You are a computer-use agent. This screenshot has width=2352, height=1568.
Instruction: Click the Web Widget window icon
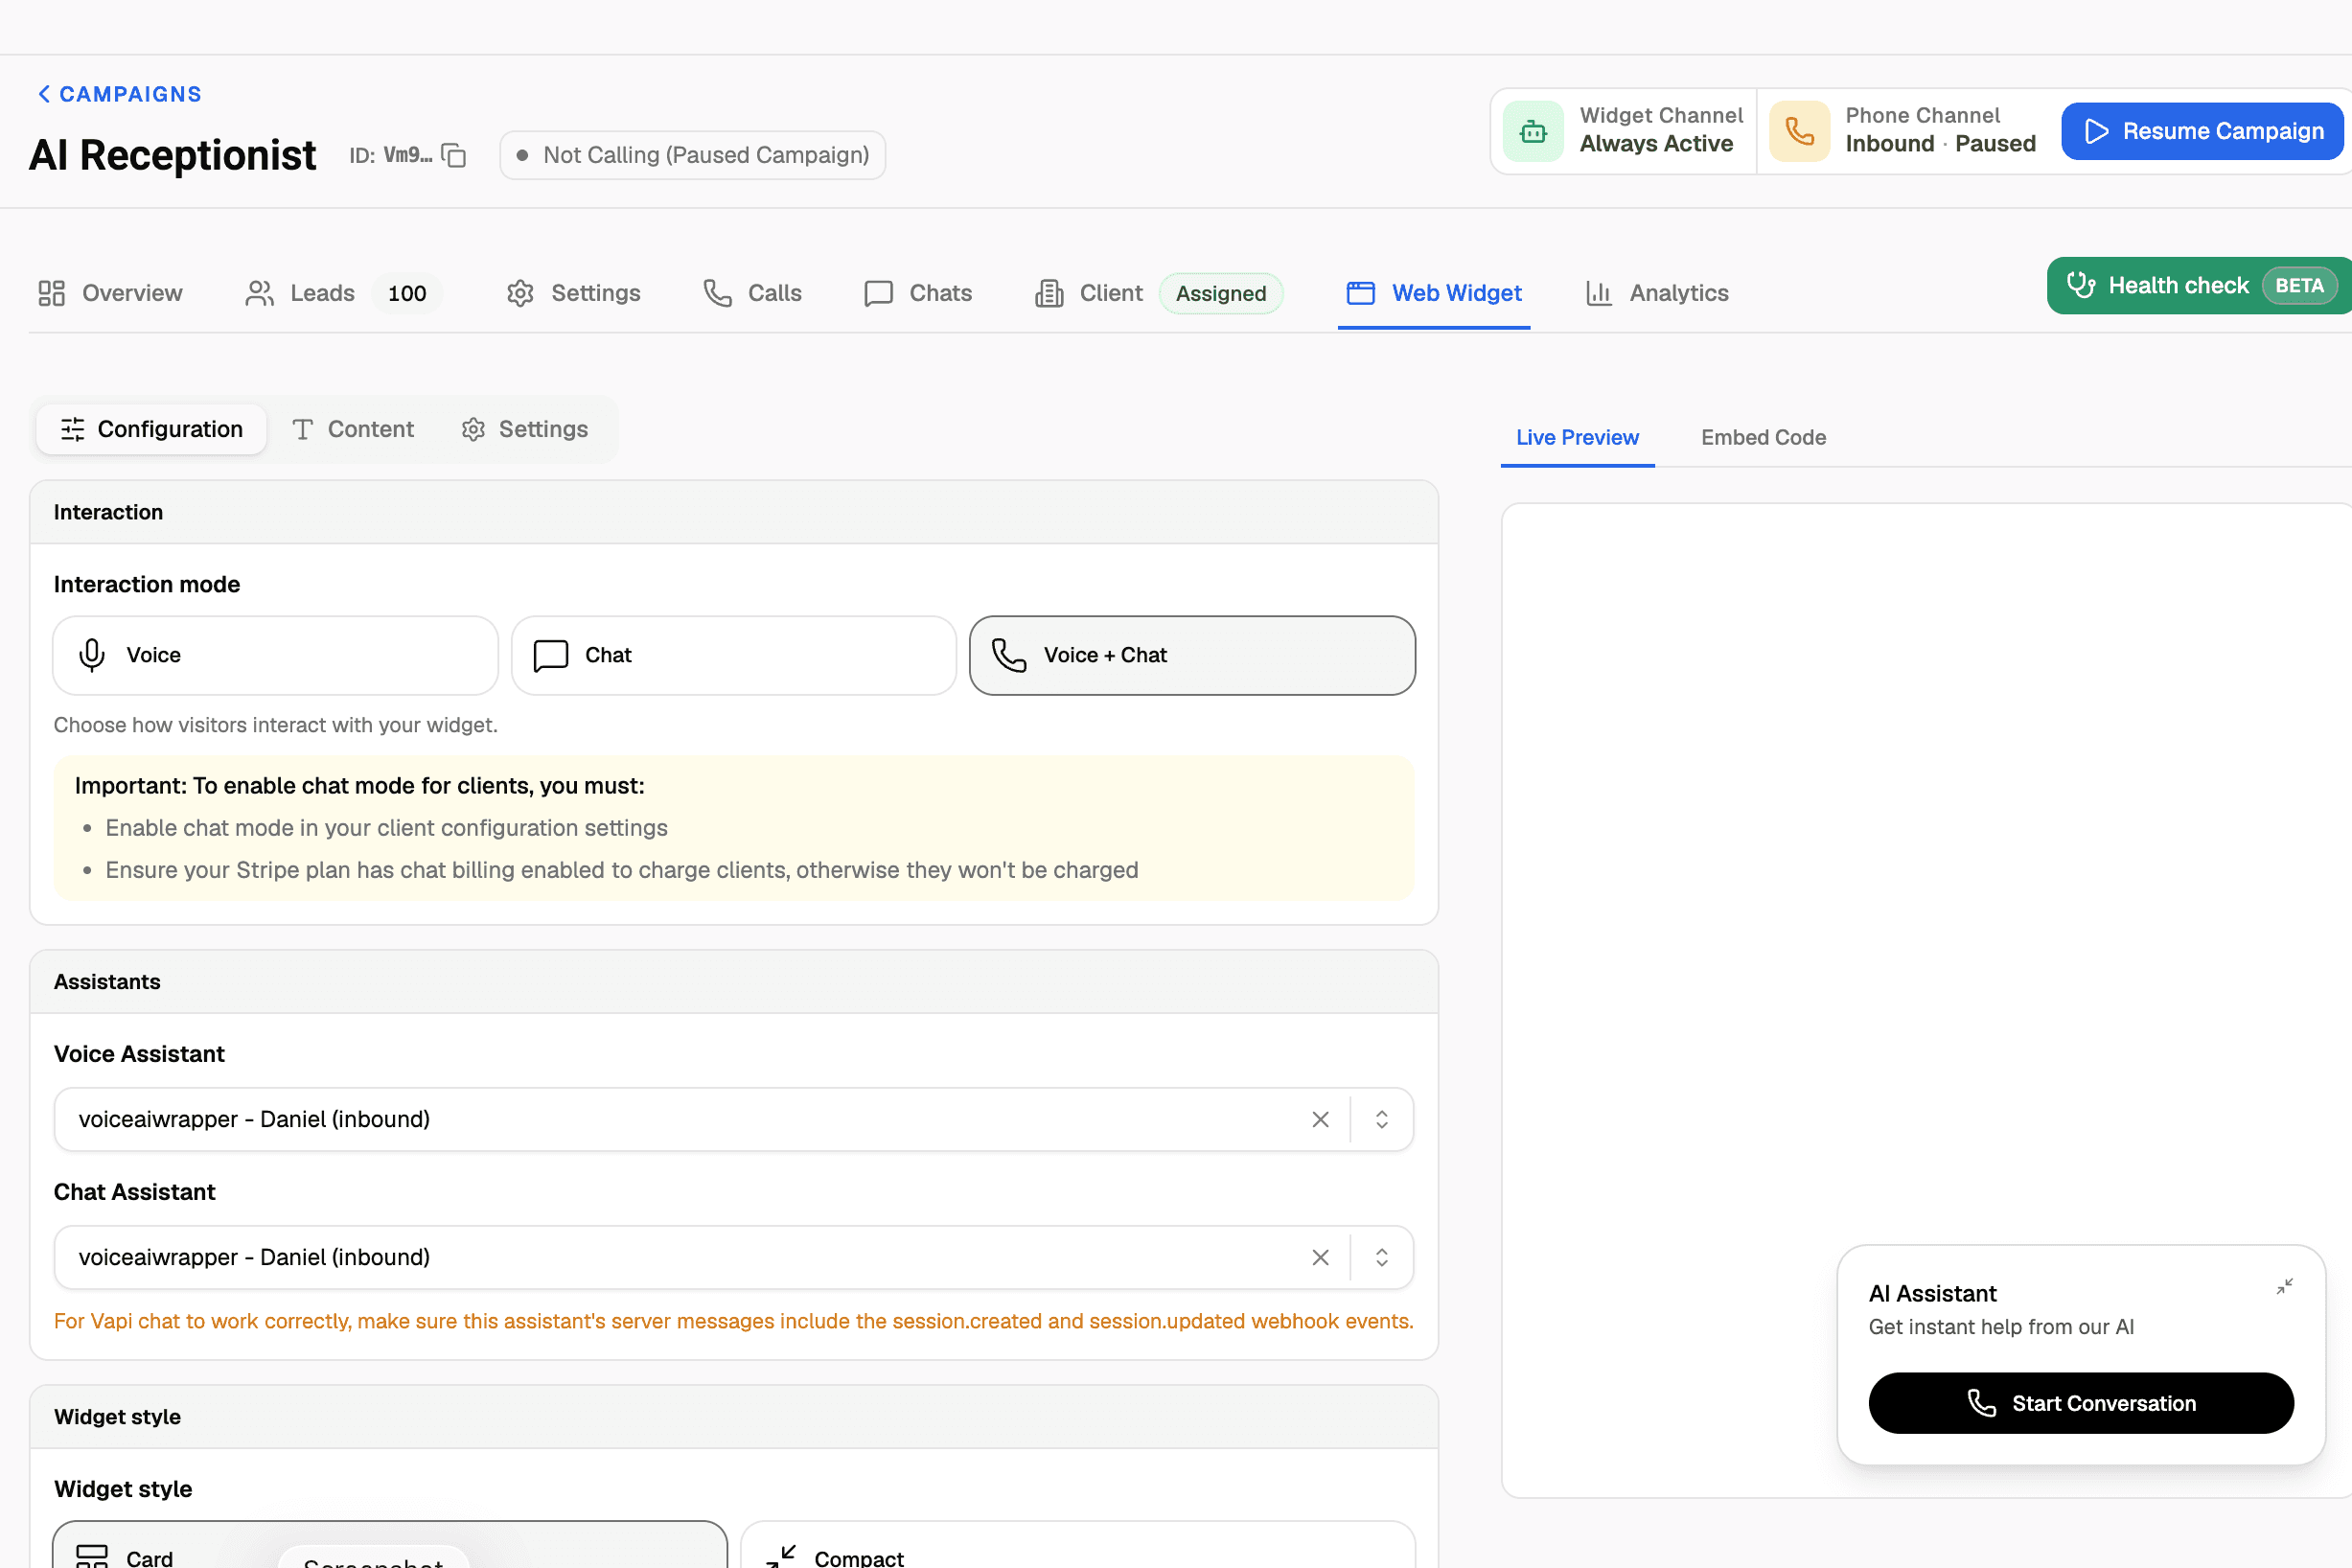pyautogui.click(x=1361, y=293)
